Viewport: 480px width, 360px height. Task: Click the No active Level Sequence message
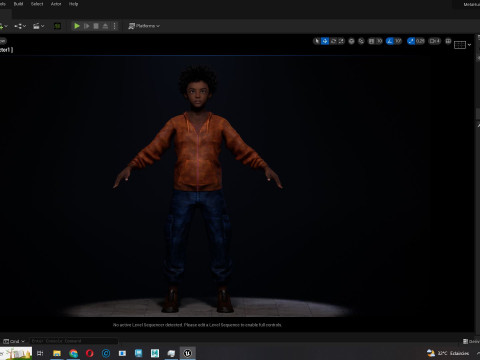click(197, 325)
